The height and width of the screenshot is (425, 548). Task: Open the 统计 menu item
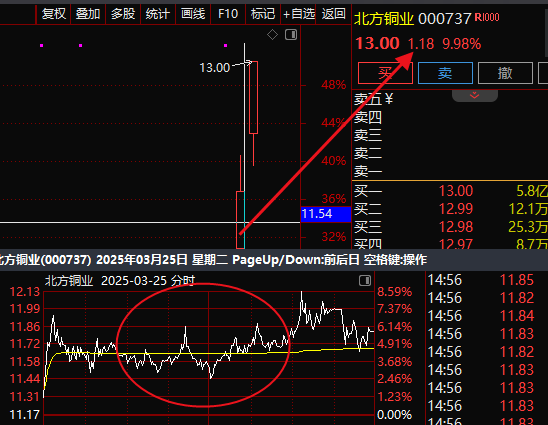(x=158, y=14)
